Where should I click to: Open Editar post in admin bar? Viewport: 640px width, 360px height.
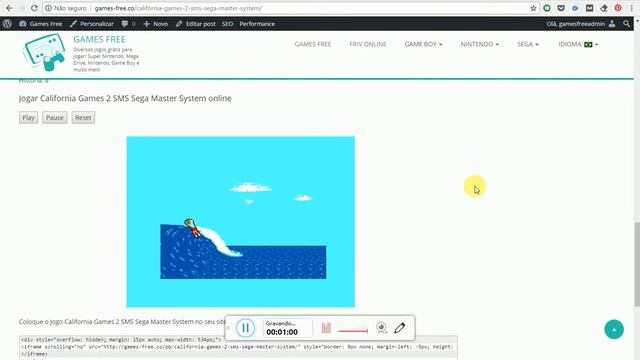click(196, 24)
